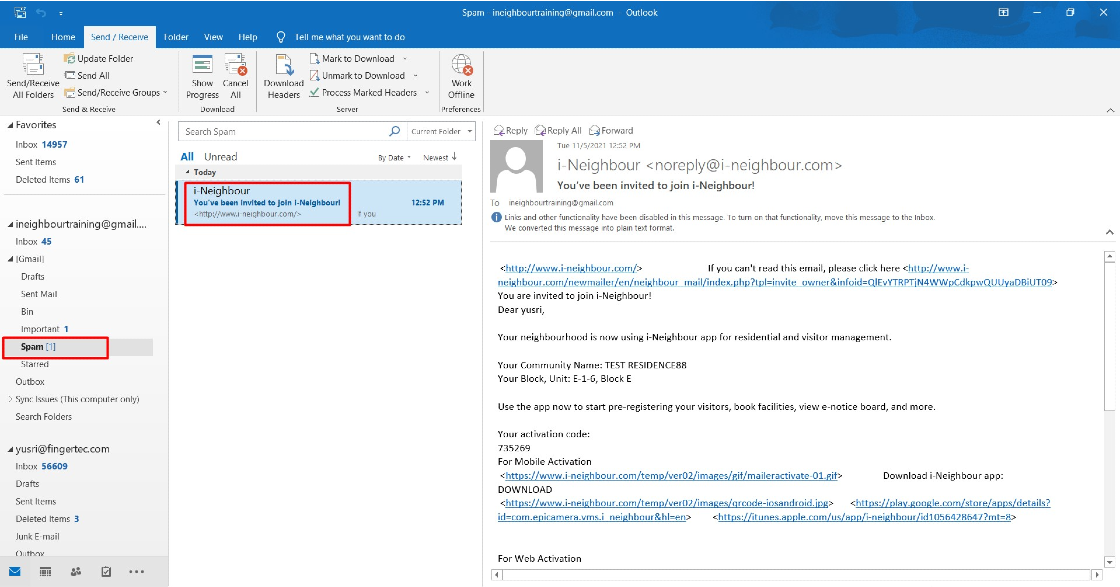The height and width of the screenshot is (587, 1120).
Task: Collapse yusri@fingertec.com account
Action: point(11,450)
